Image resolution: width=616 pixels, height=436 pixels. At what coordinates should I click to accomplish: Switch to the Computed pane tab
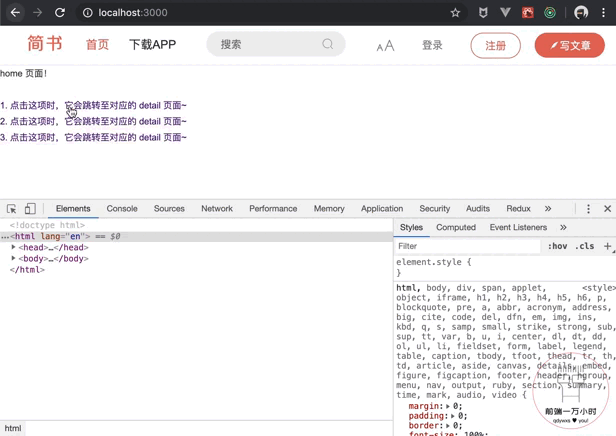(456, 227)
